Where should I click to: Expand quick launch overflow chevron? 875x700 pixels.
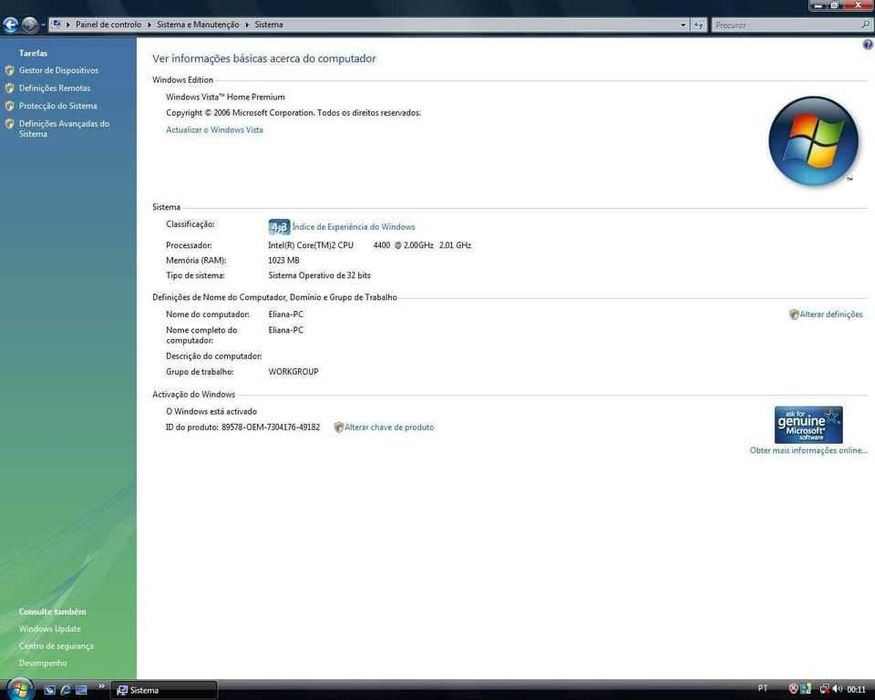101,686
